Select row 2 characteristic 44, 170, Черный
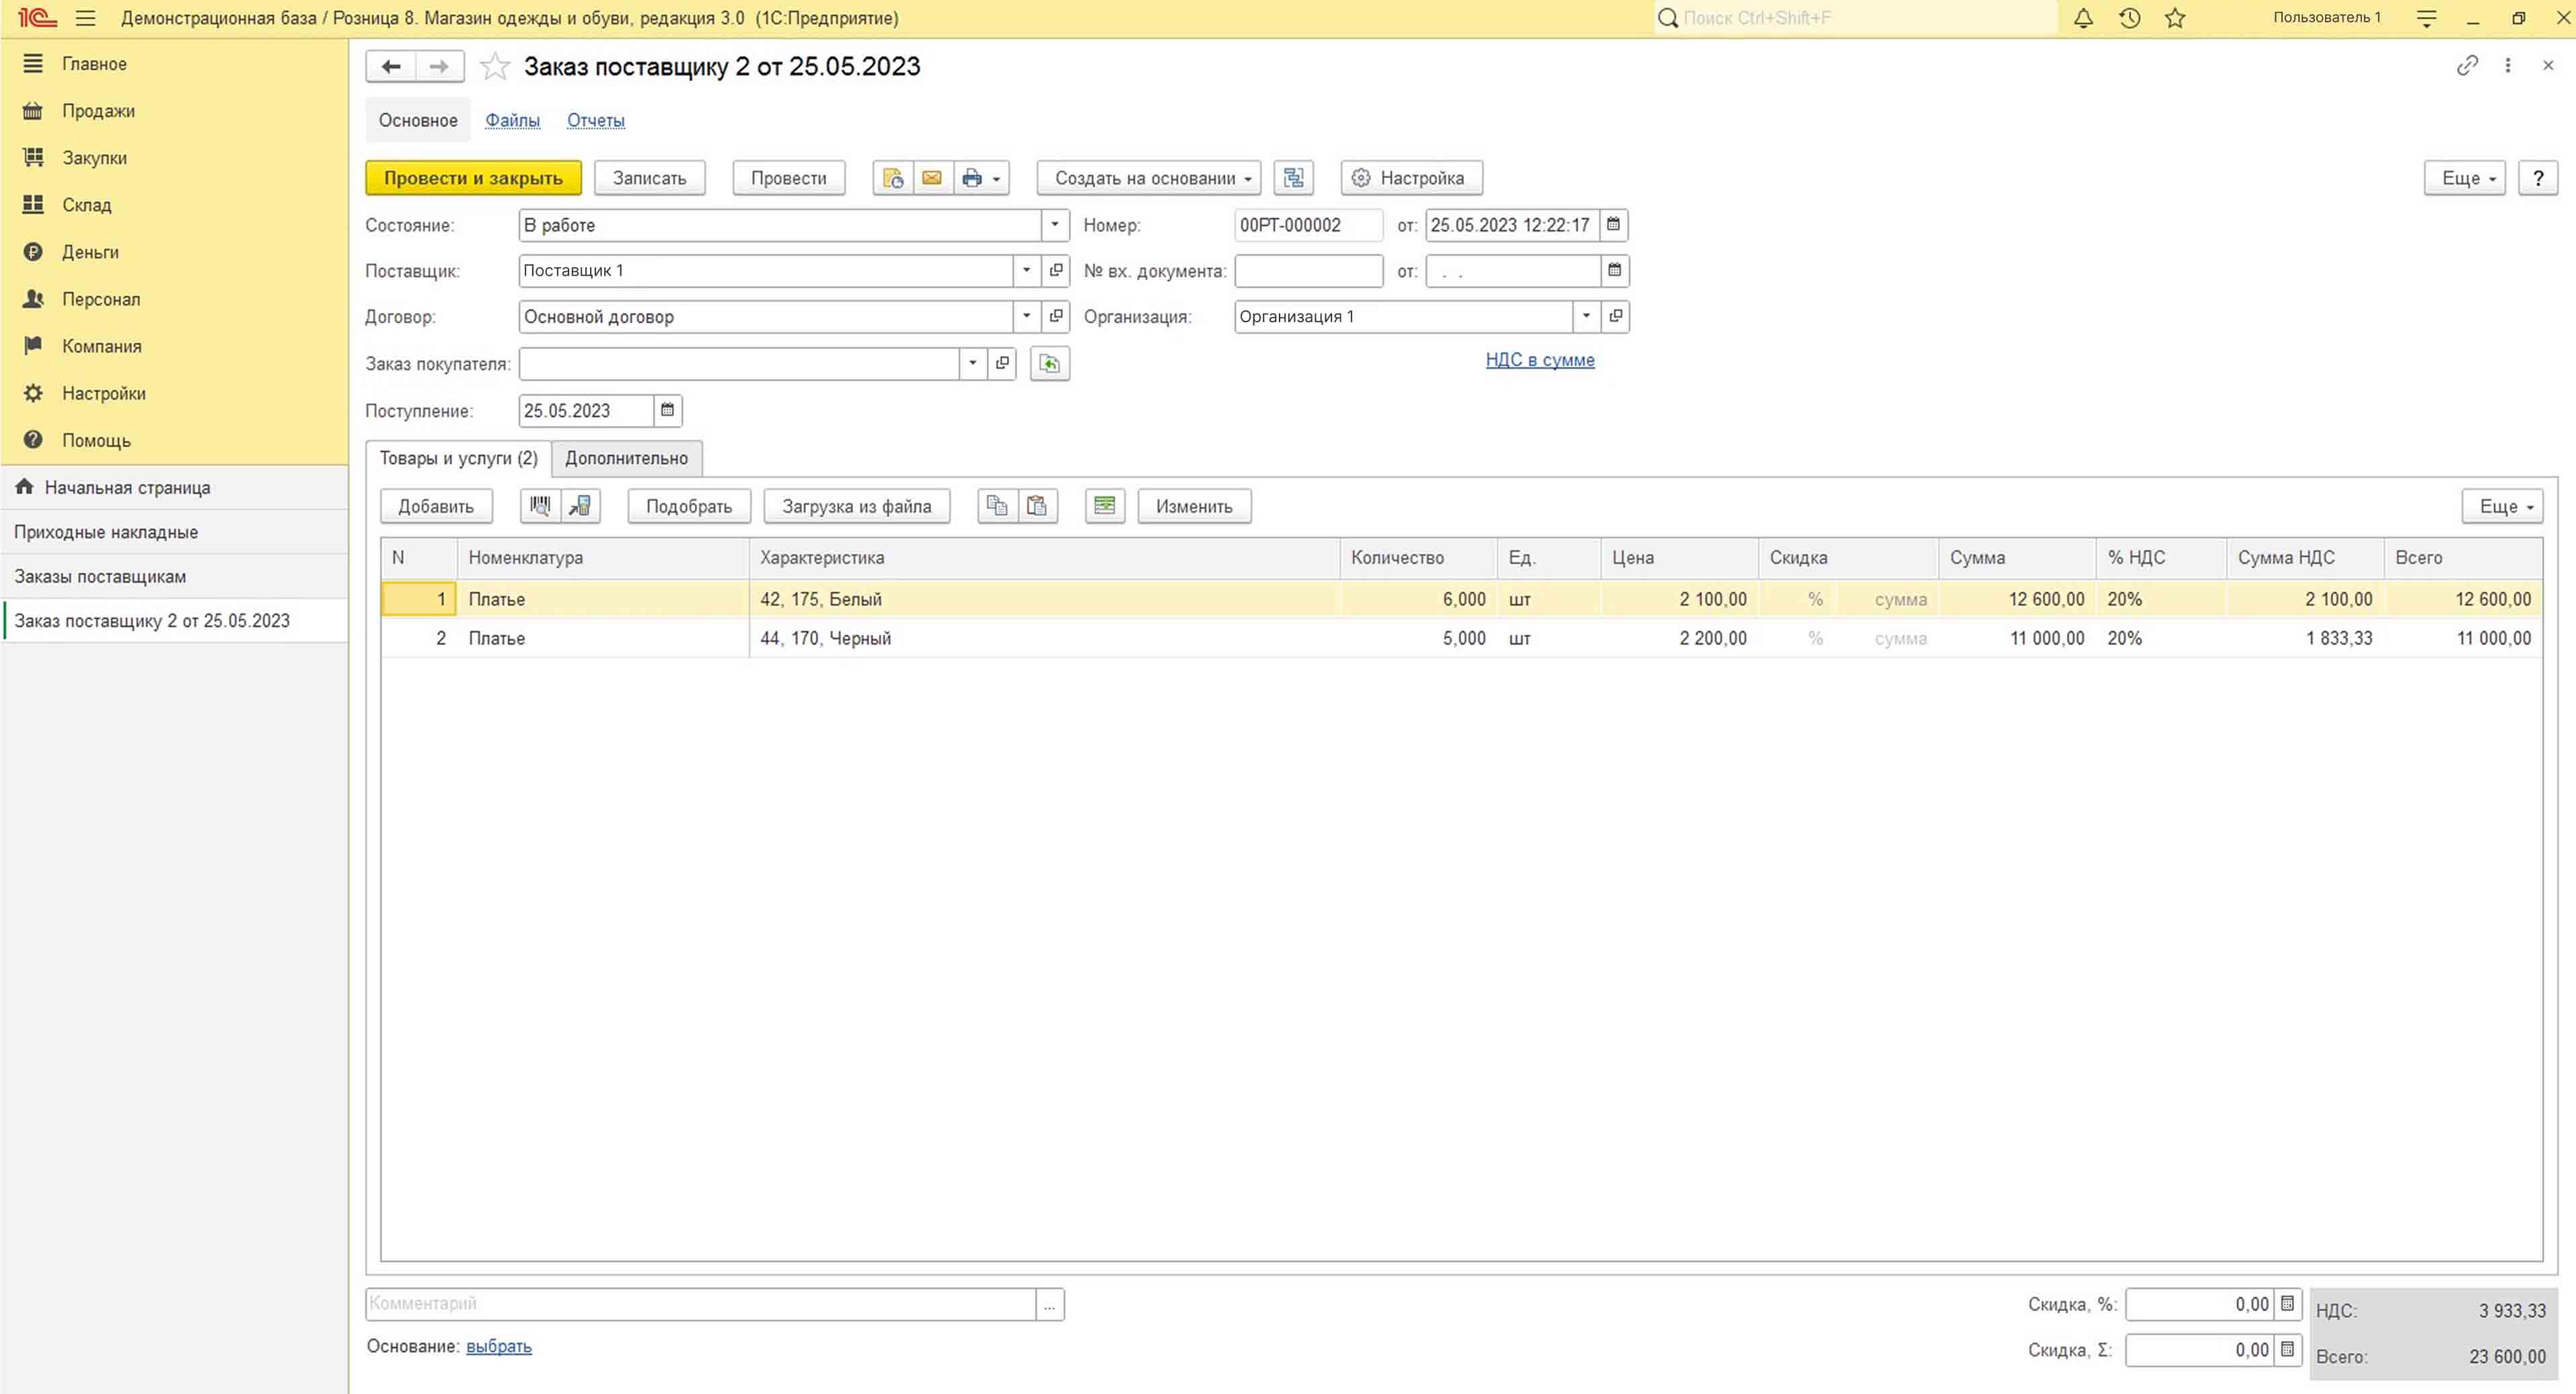The width and height of the screenshot is (2576, 1394). point(1044,638)
